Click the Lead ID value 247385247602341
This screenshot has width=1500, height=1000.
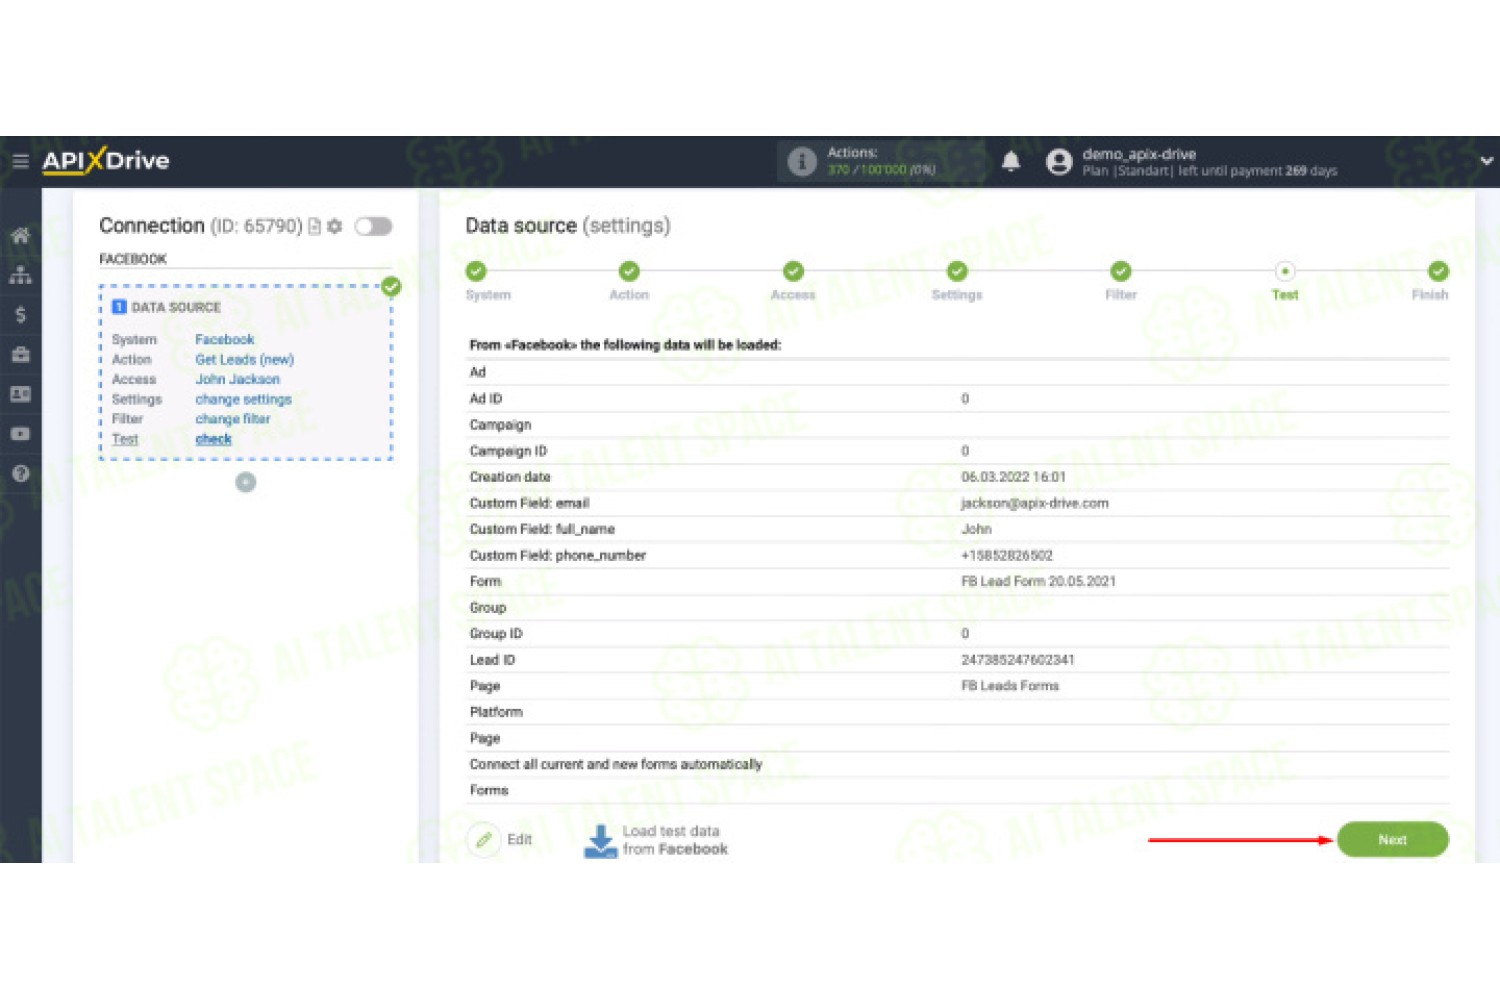pos(1018,660)
